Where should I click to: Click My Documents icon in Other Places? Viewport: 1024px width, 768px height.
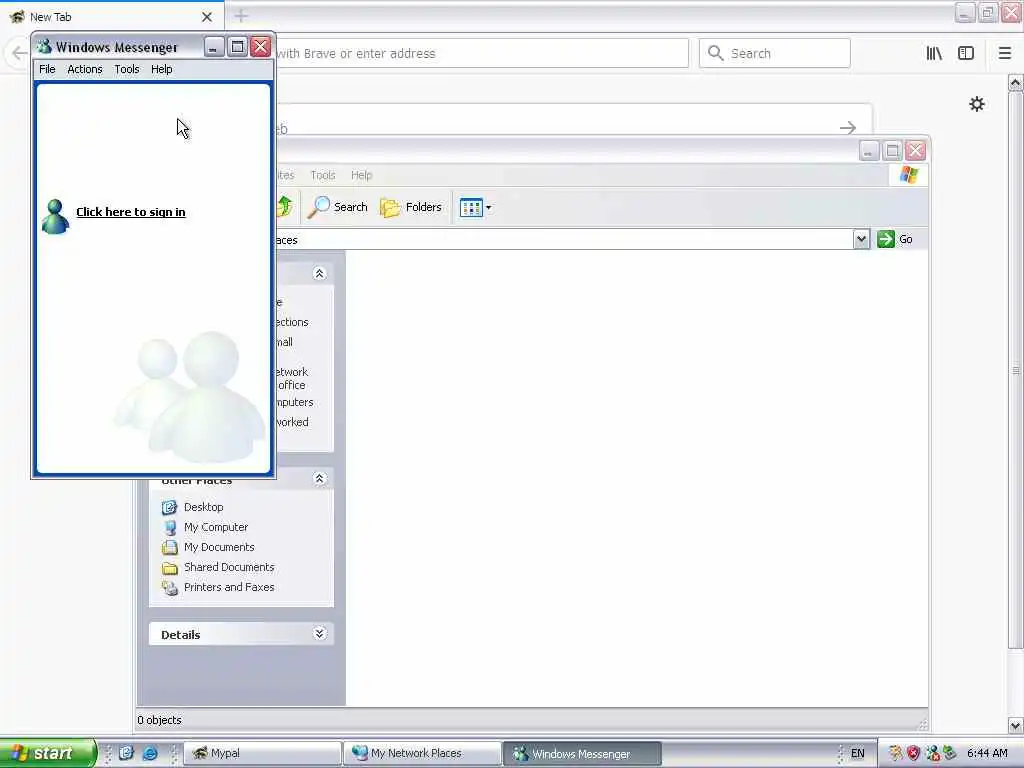click(x=170, y=547)
